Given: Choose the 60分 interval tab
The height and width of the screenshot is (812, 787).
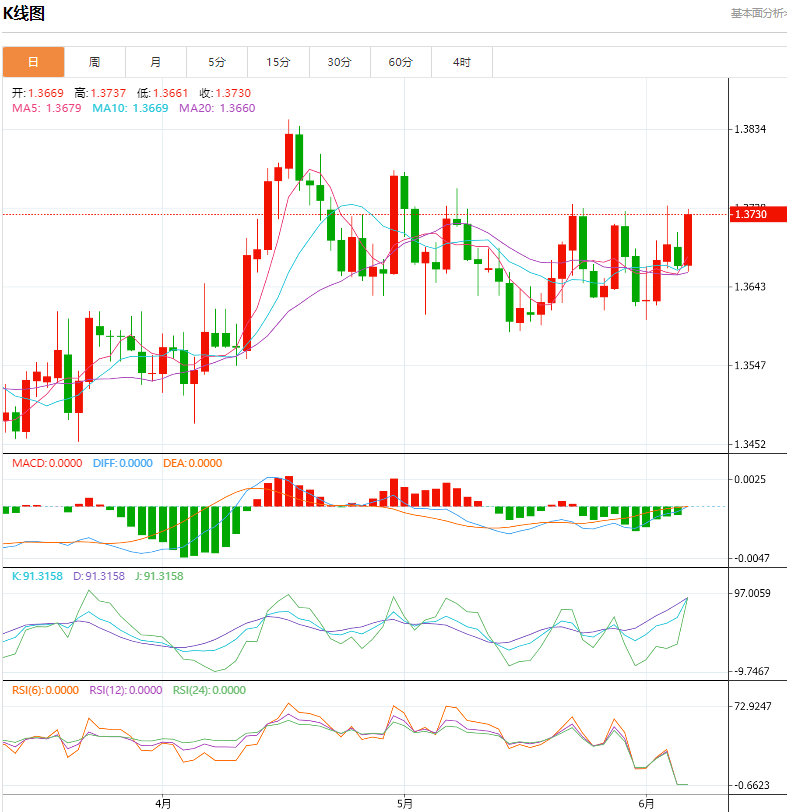Looking at the screenshot, I should point(401,62).
